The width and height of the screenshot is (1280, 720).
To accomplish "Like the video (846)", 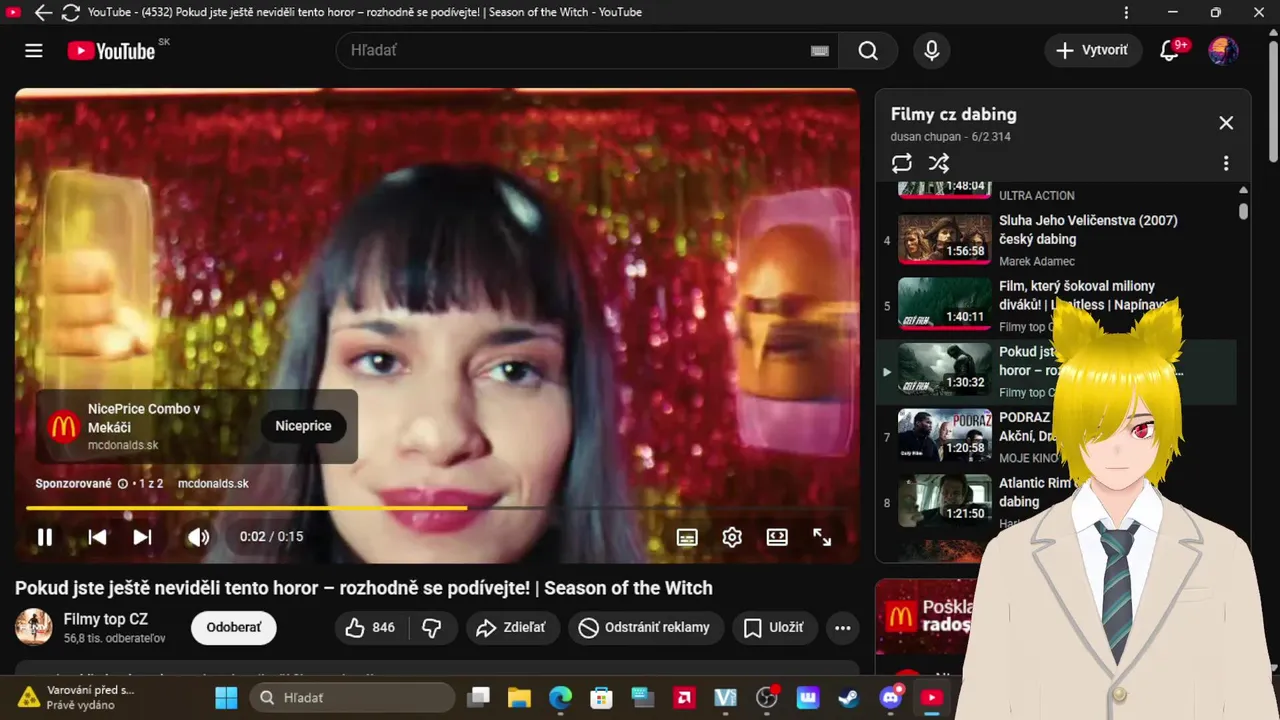I will [x=369, y=628].
